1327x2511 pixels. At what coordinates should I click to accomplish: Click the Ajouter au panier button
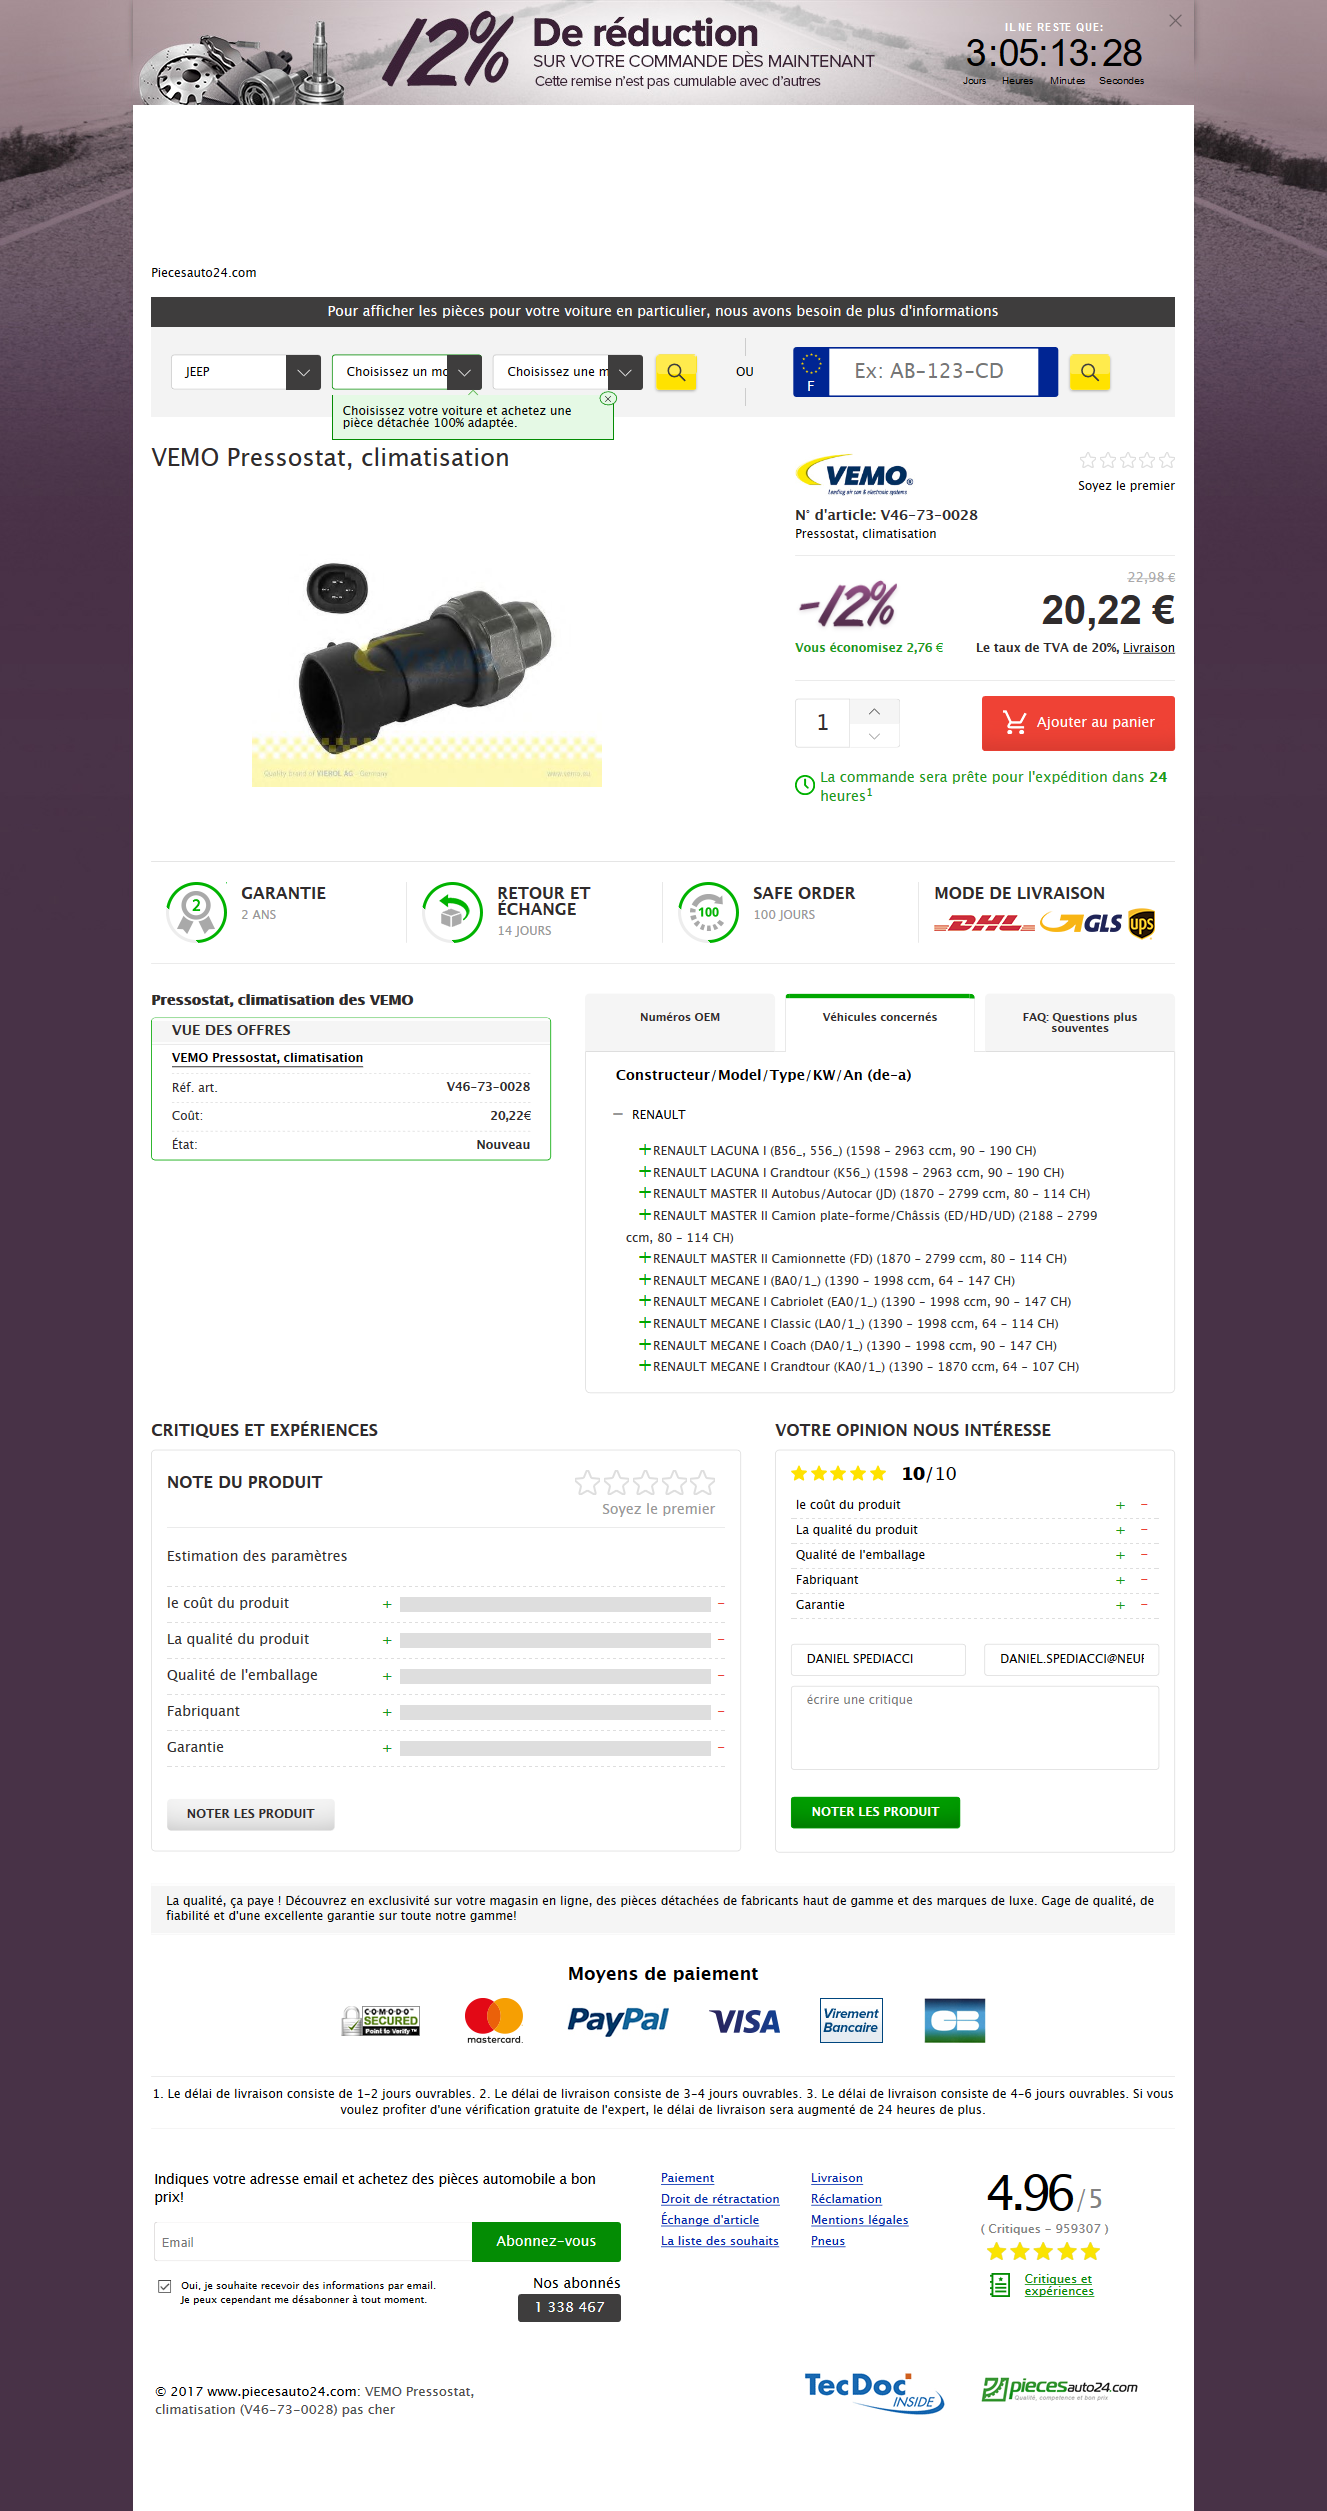[x=1078, y=723]
